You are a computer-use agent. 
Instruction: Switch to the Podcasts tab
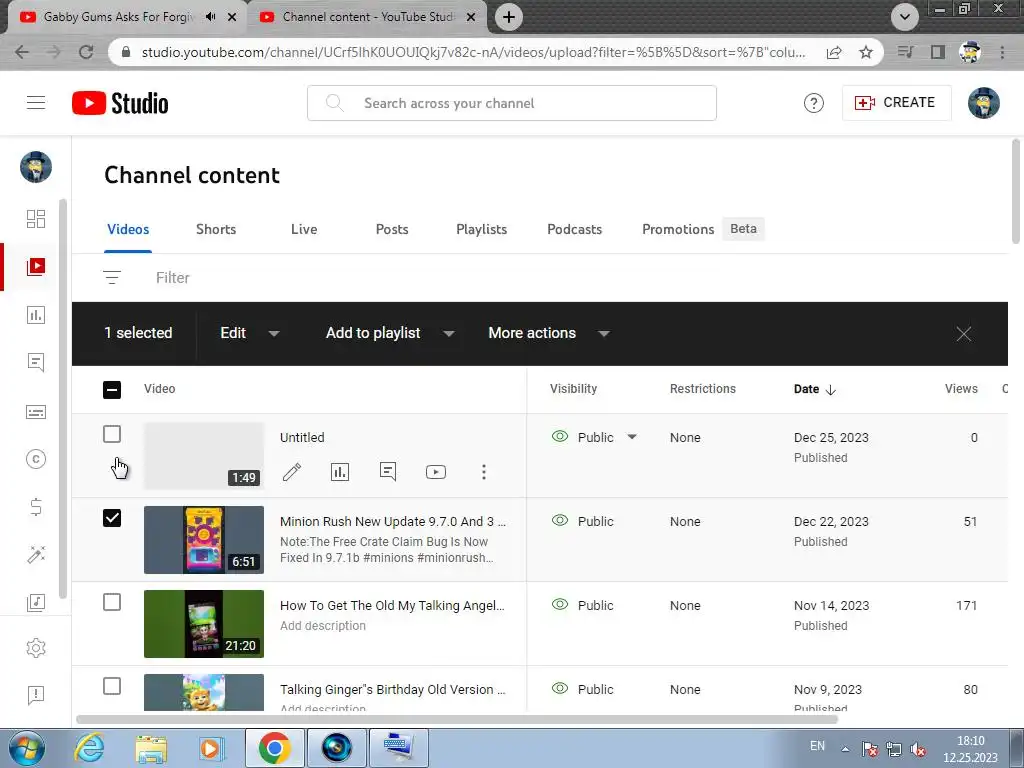tap(575, 229)
